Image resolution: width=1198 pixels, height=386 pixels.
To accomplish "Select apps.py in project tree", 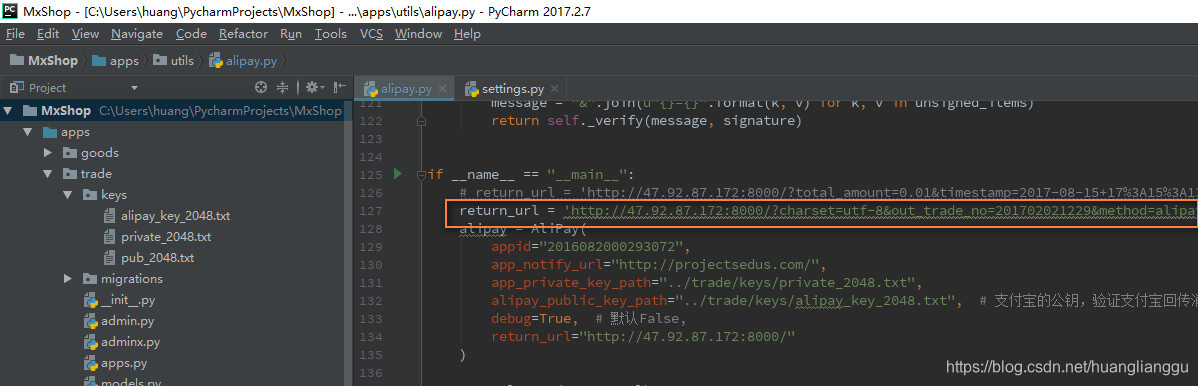I will (124, 363).
